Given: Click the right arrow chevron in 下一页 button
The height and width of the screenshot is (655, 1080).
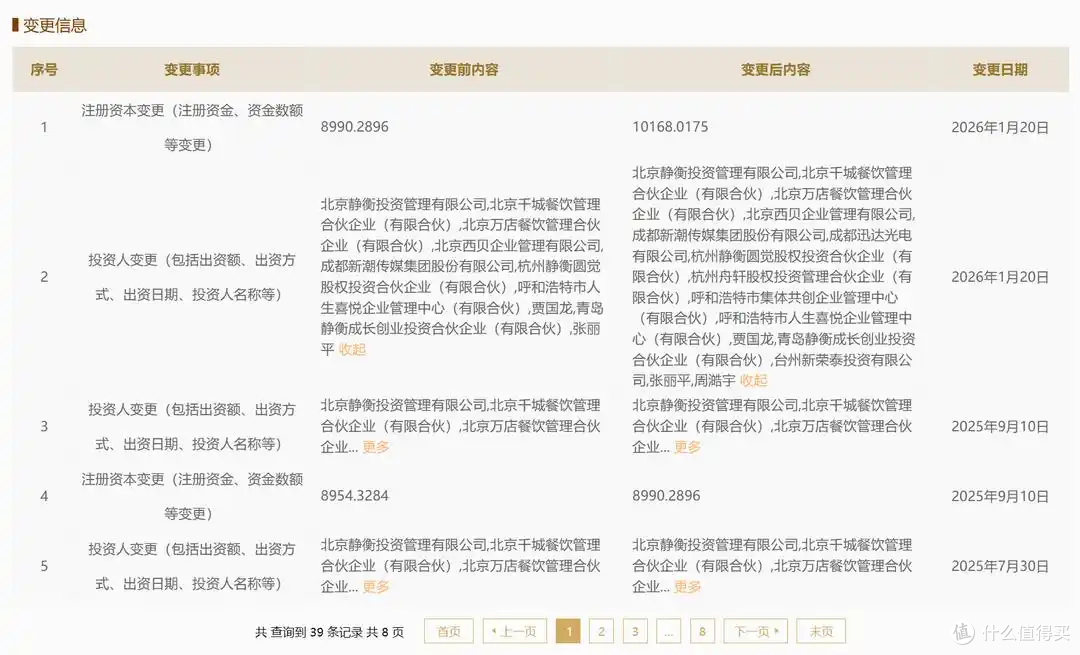Looking at the screenshot, I should click(778, 631).
